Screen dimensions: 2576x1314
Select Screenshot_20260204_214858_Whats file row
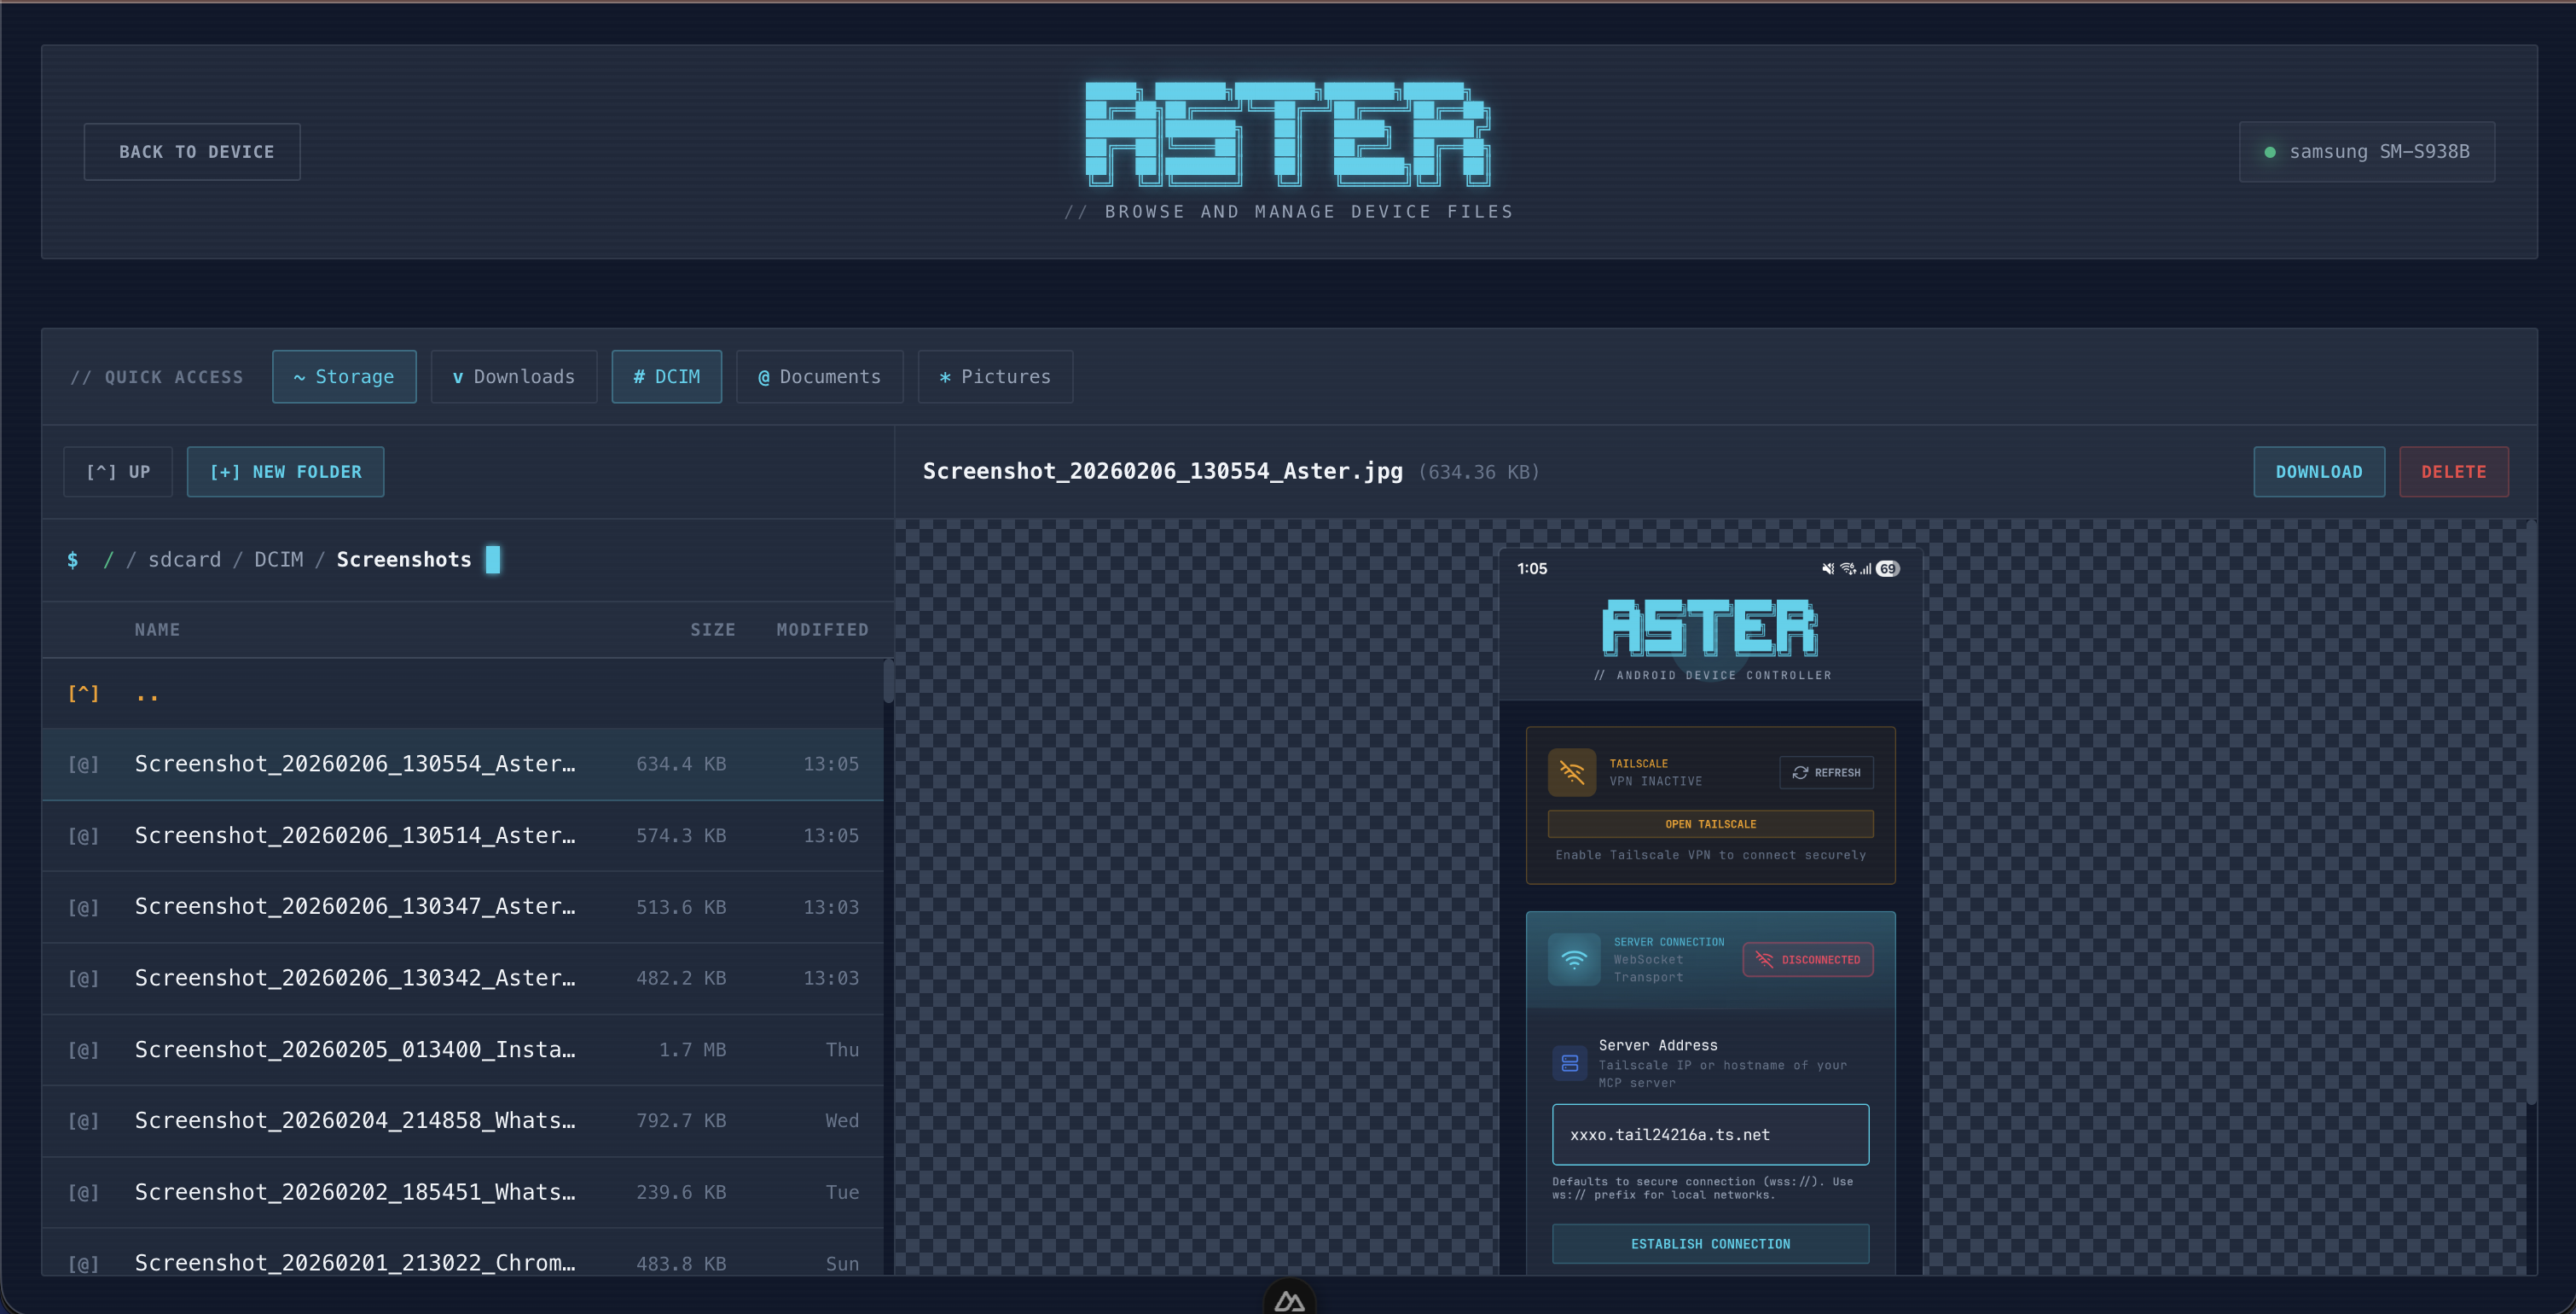tap(462, 1121)
